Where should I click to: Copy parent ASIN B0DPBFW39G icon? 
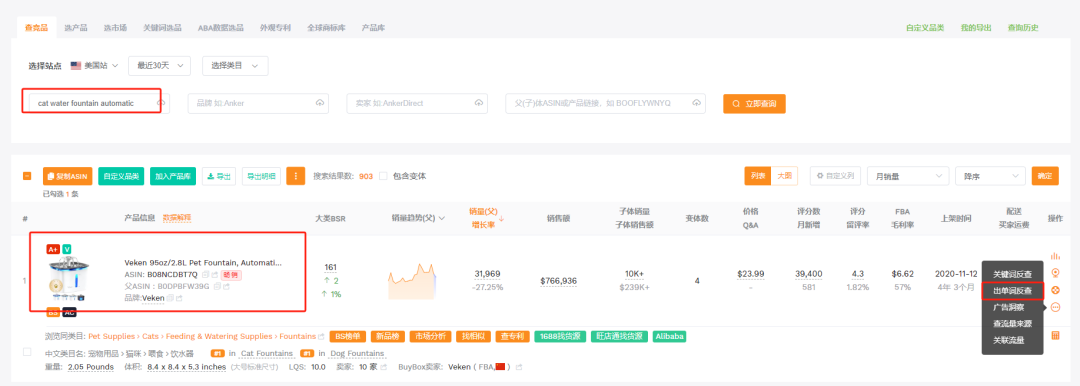tap(216, 286)
